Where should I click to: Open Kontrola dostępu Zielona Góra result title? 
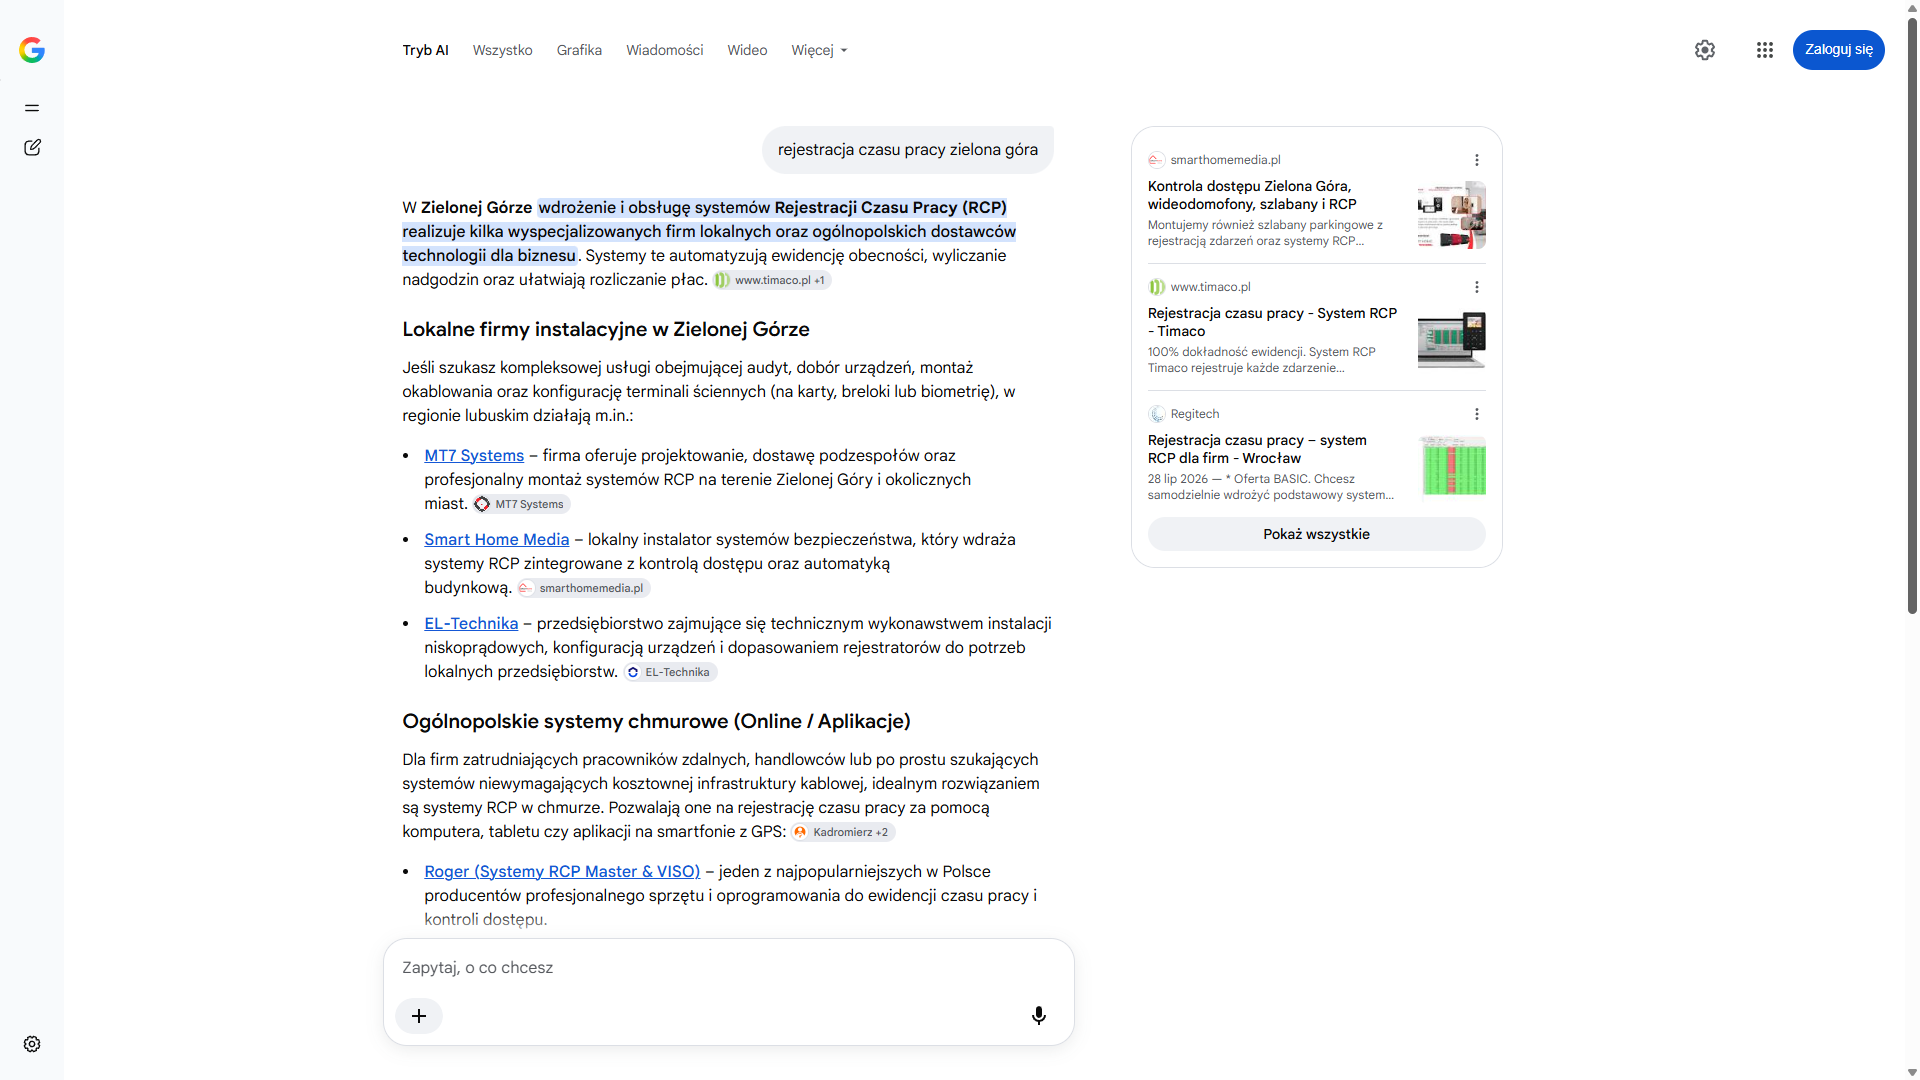pos(1252,195)
